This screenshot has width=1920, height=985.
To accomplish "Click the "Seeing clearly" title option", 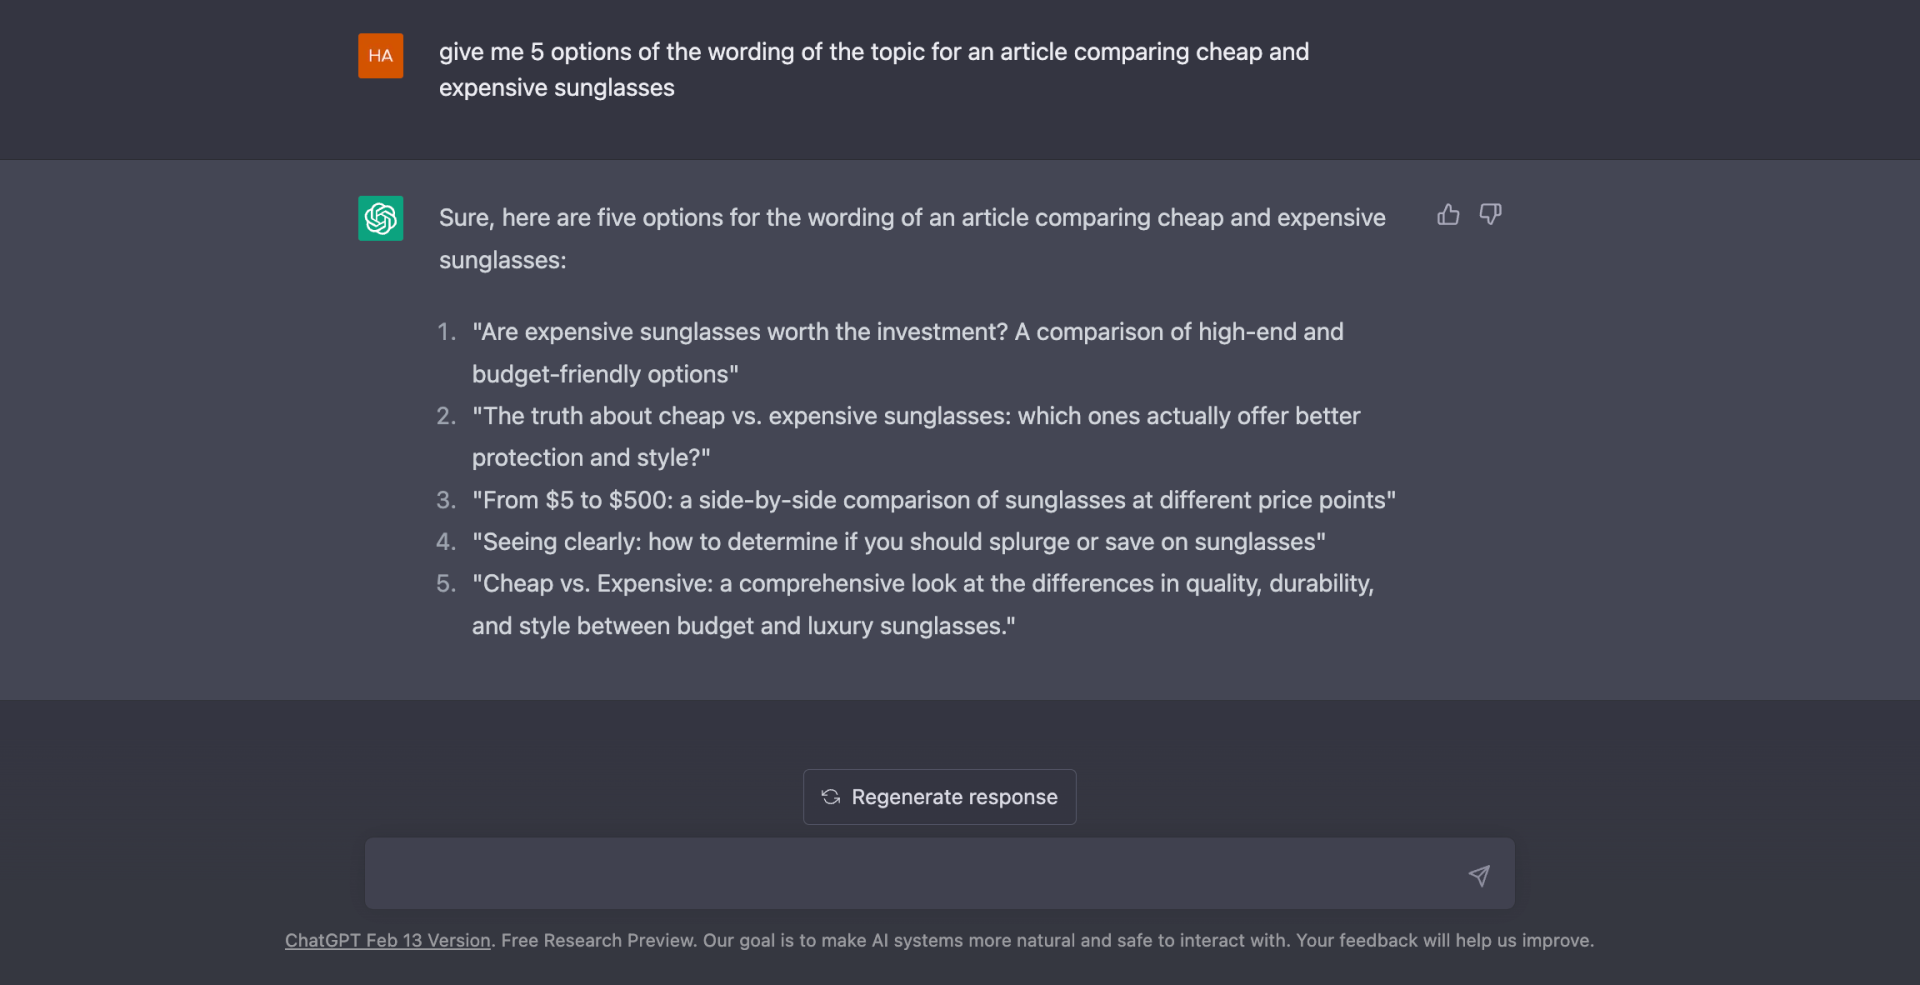I will click(x=898, y=542).
